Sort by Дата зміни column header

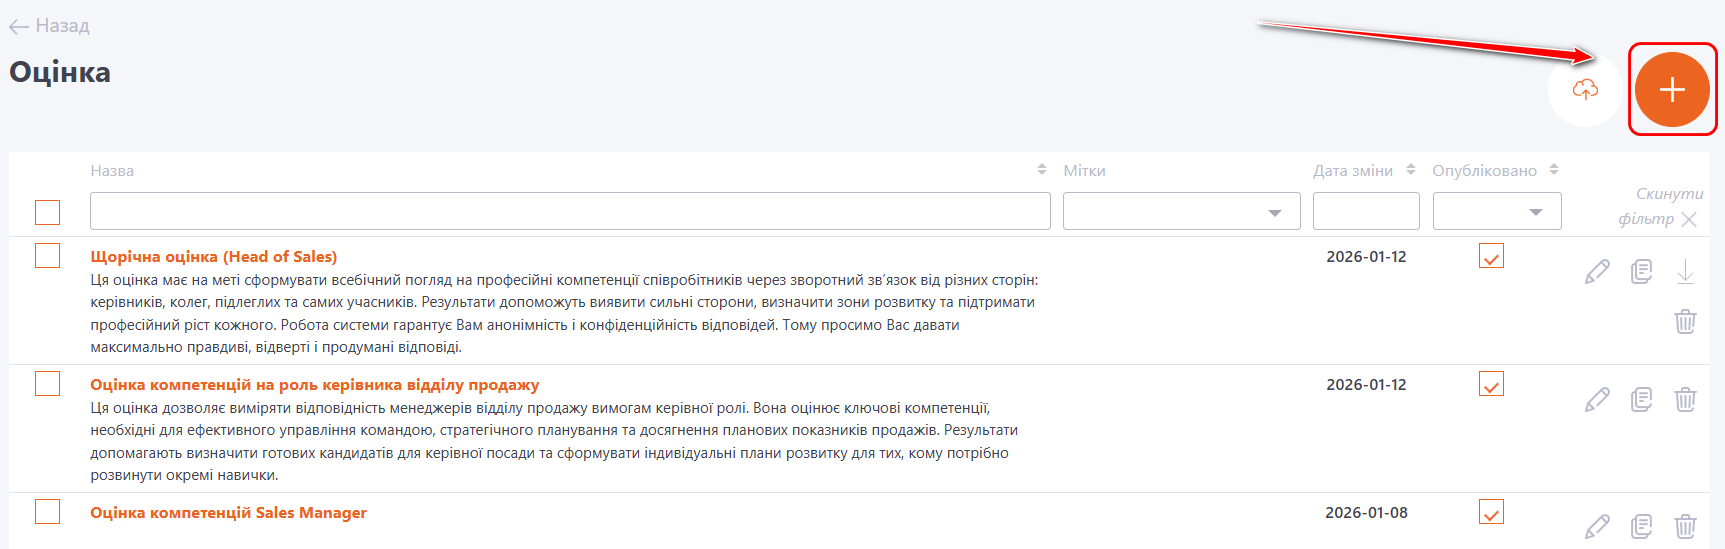tap(1410, 170)
